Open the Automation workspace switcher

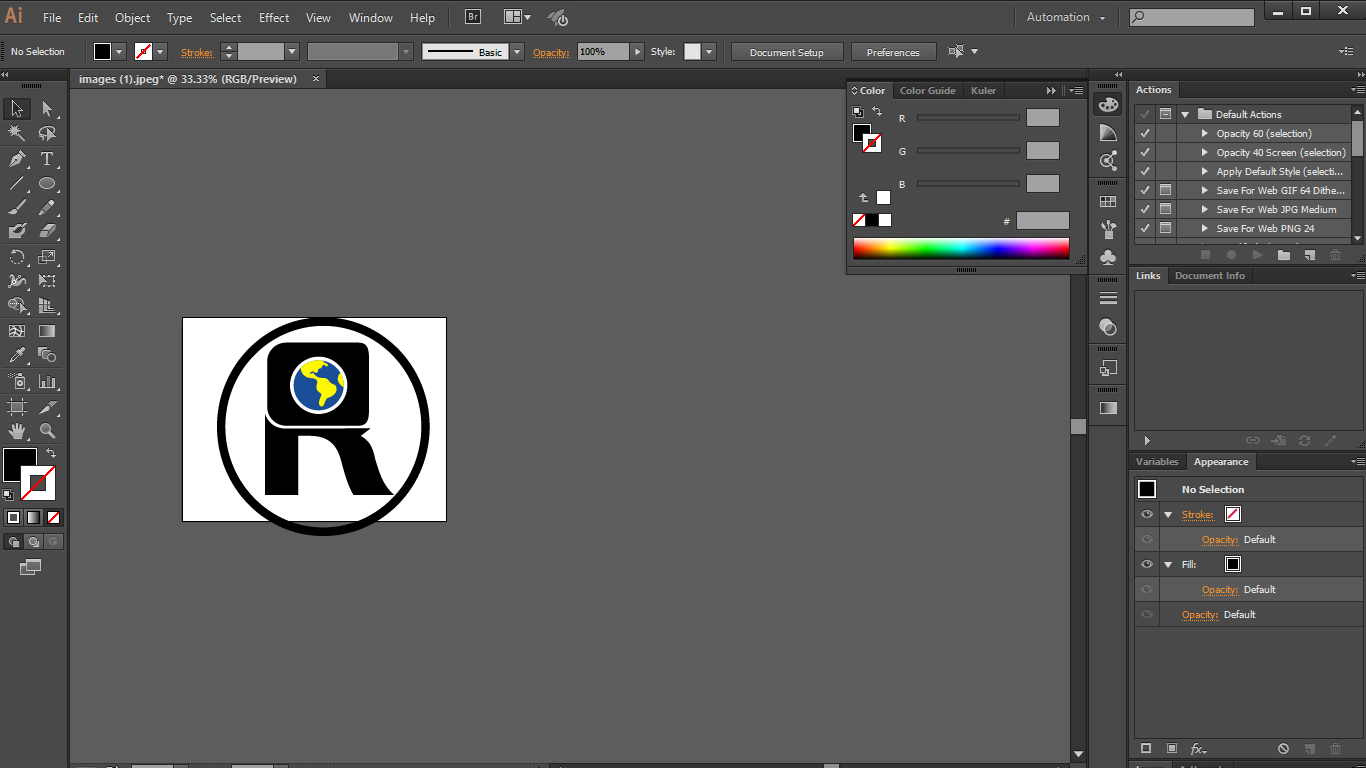click(x=1066, y=17)
